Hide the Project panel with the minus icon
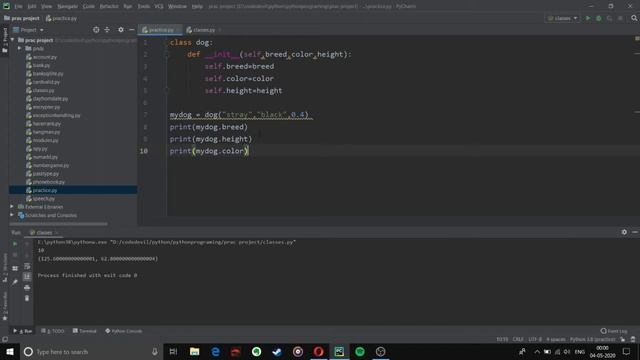This screenshot has height=360, width=640. pos(131,30)
